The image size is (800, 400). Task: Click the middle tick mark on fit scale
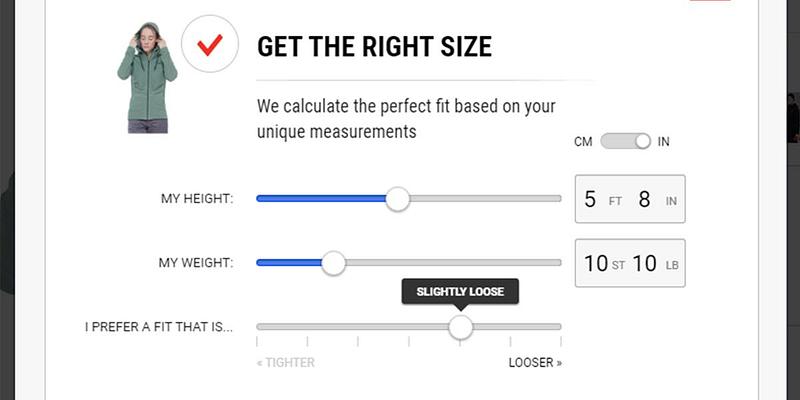pos(409,341)
